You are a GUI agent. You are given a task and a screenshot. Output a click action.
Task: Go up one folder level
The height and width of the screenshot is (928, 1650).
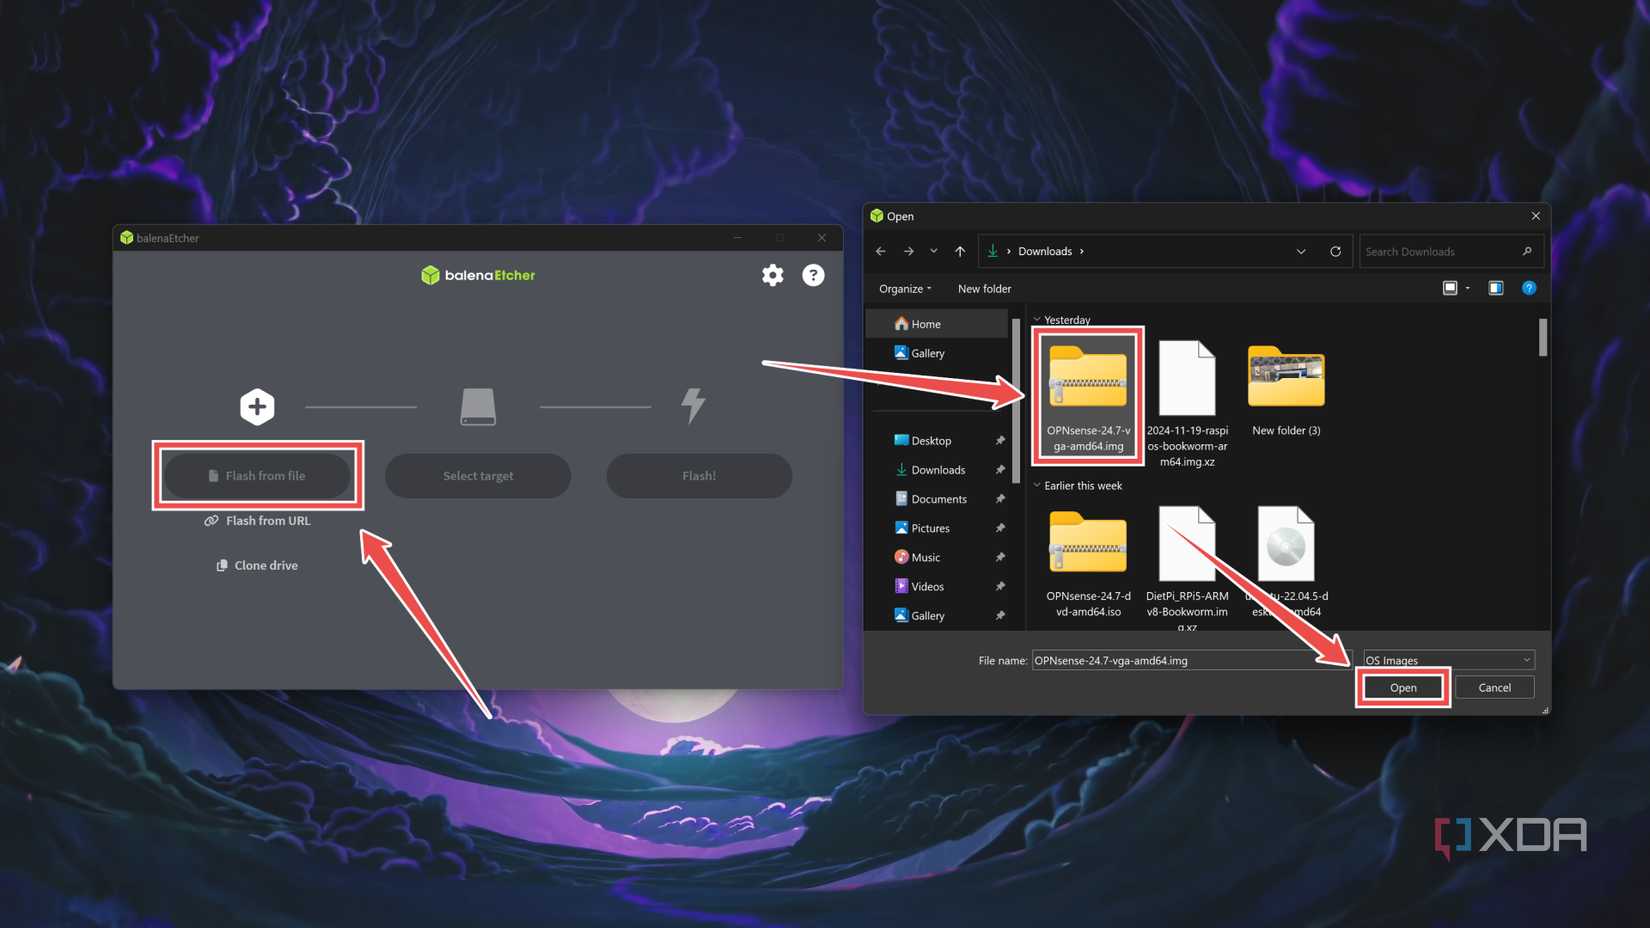[960, 251]
